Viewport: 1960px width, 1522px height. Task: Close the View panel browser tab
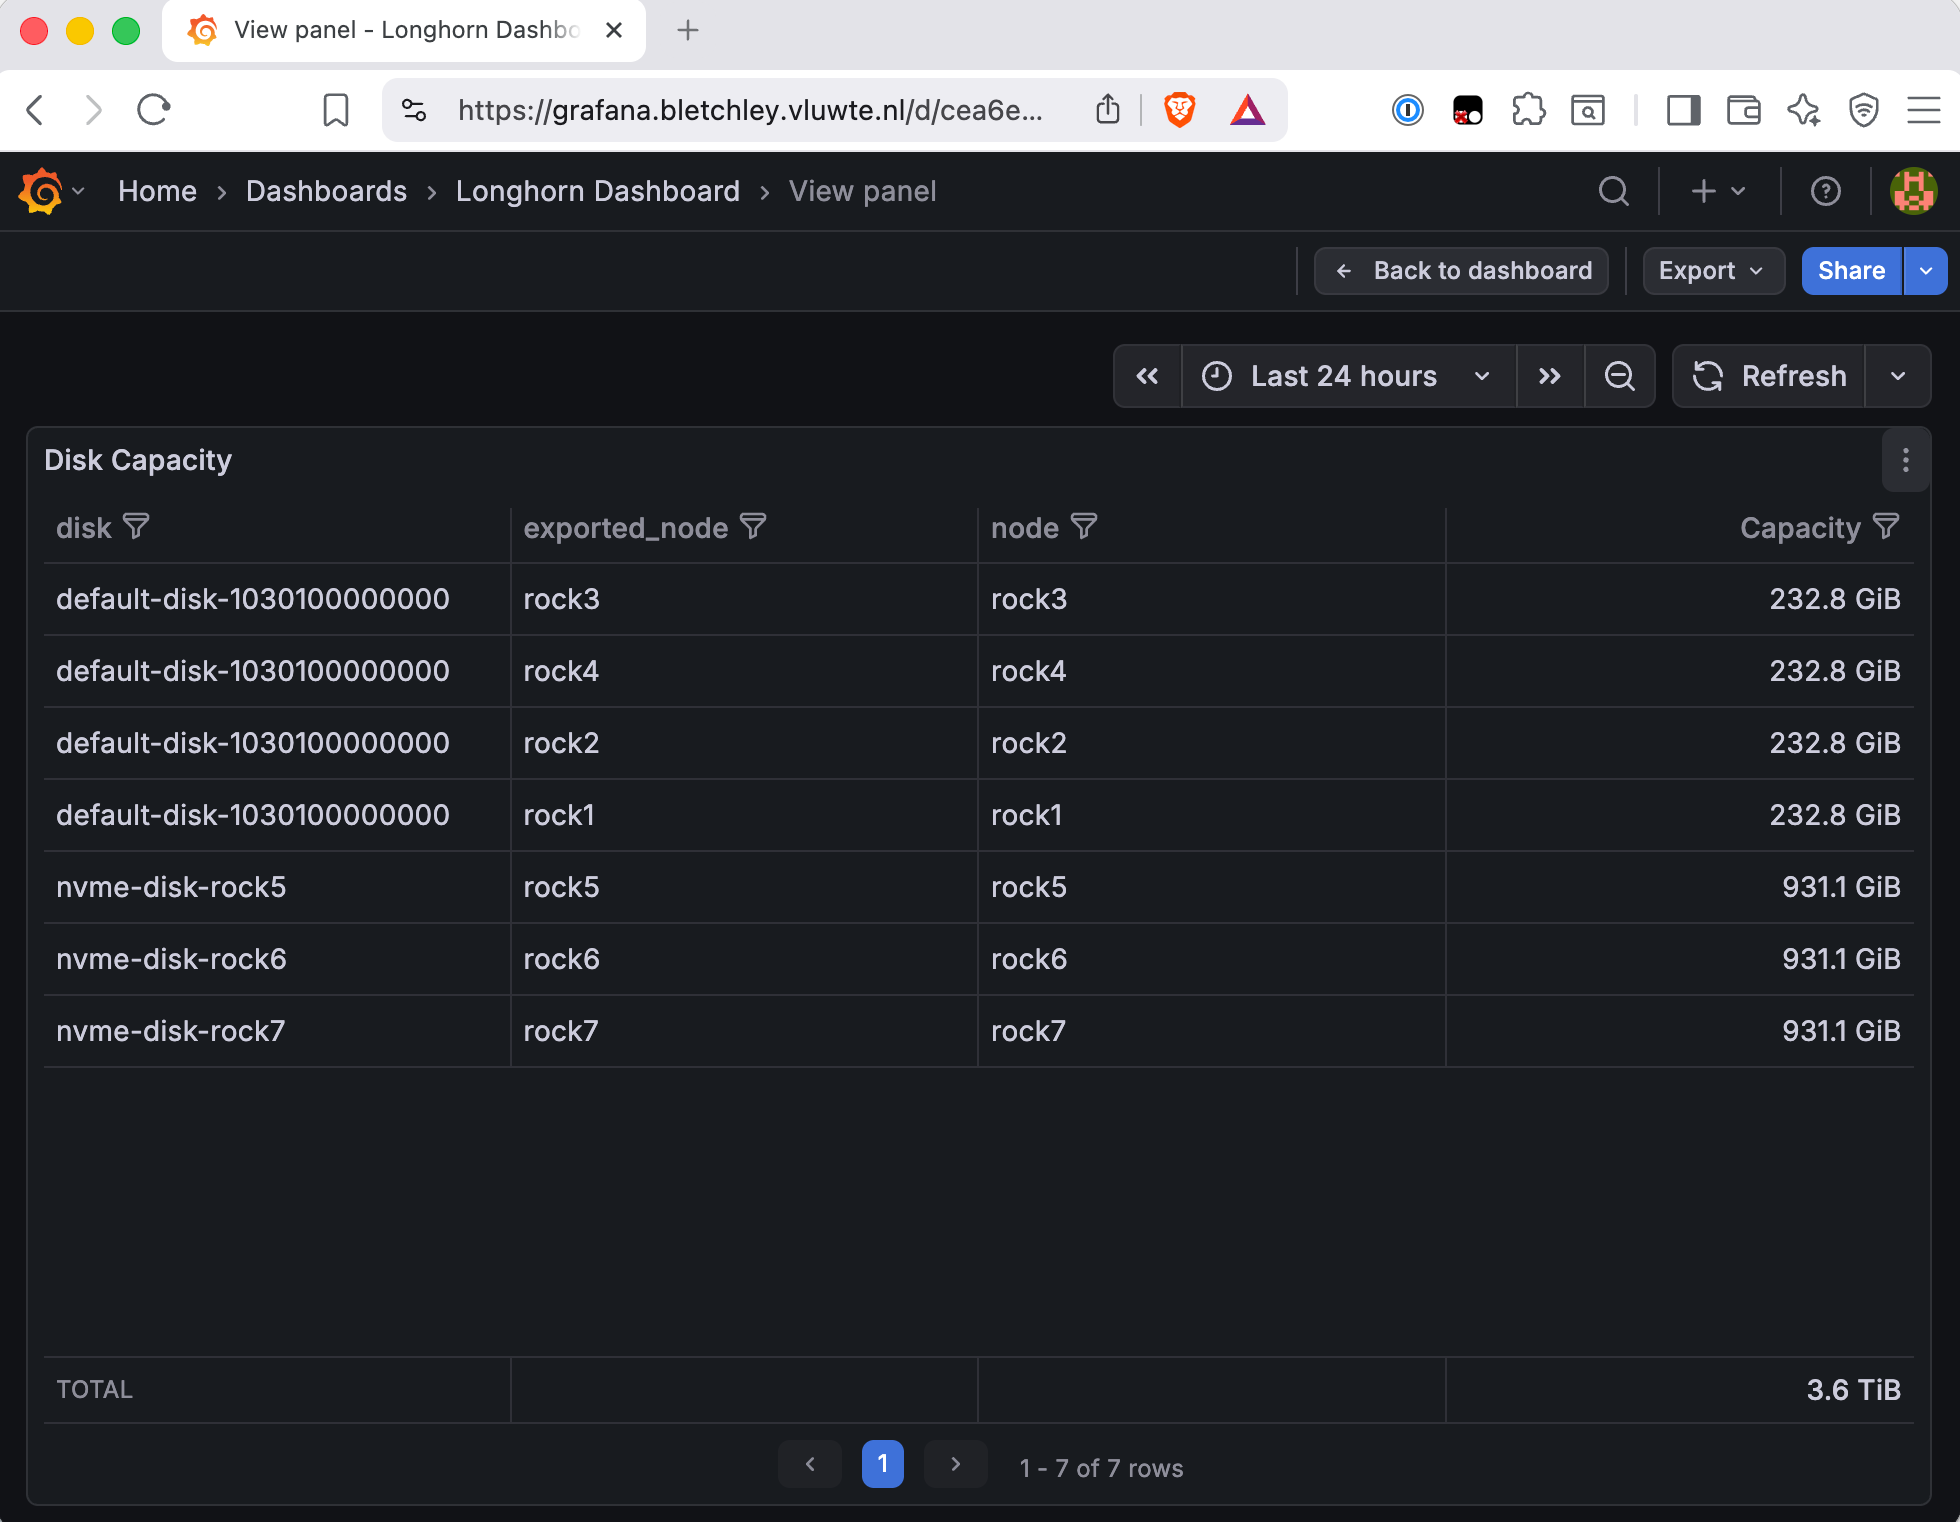pyautogui.click(x=614, y=30)
